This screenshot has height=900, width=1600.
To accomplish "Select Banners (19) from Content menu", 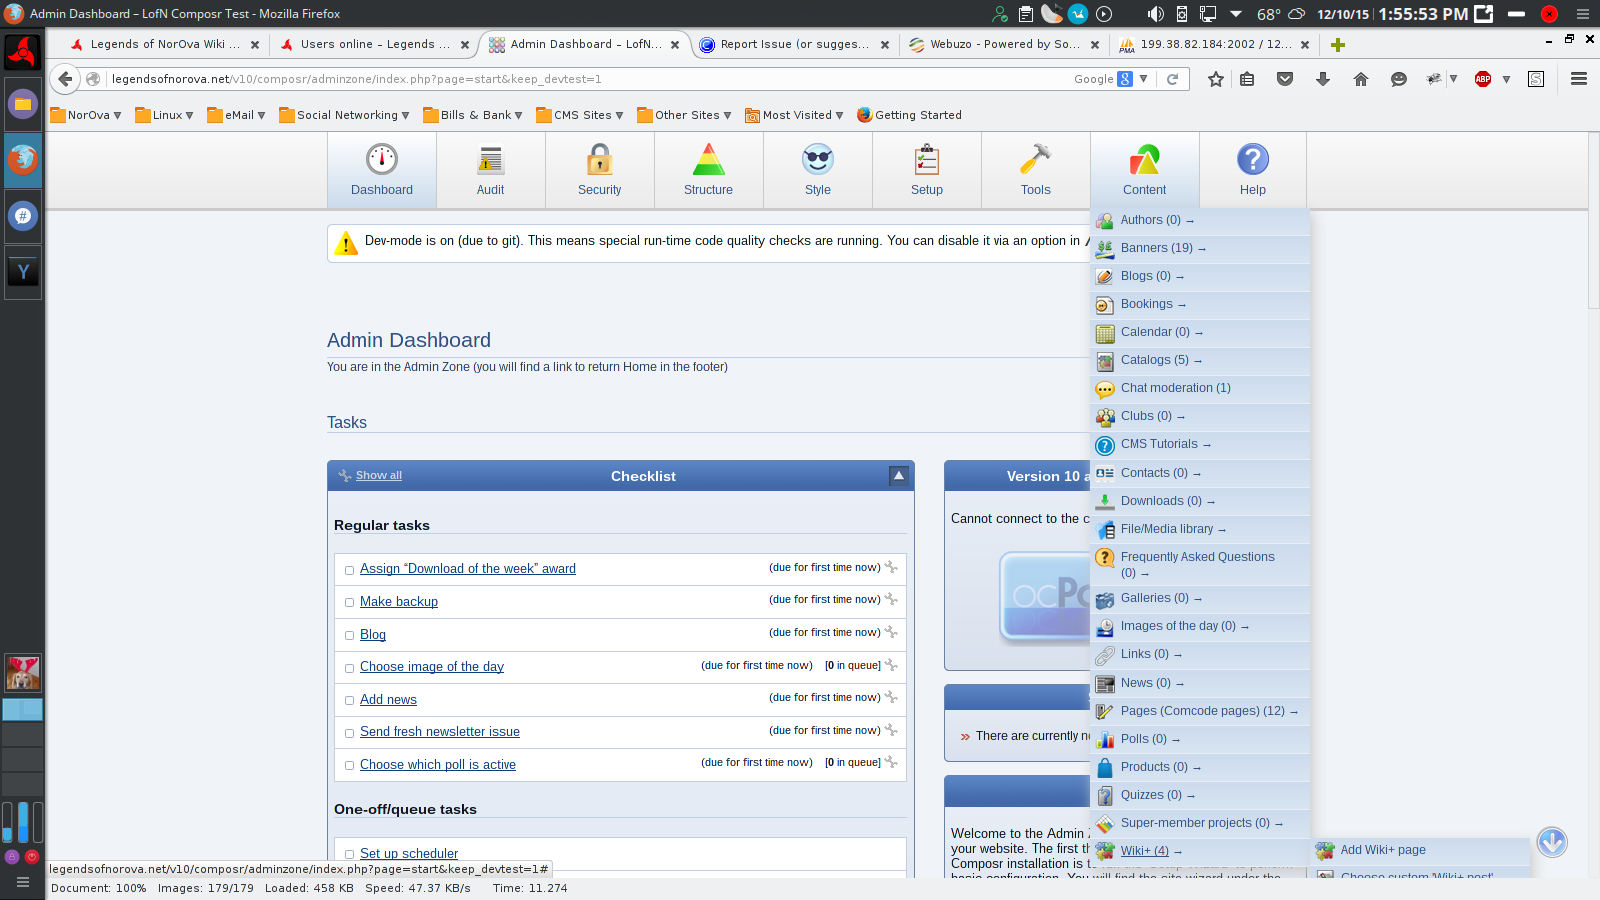I will click(1156, 248).
